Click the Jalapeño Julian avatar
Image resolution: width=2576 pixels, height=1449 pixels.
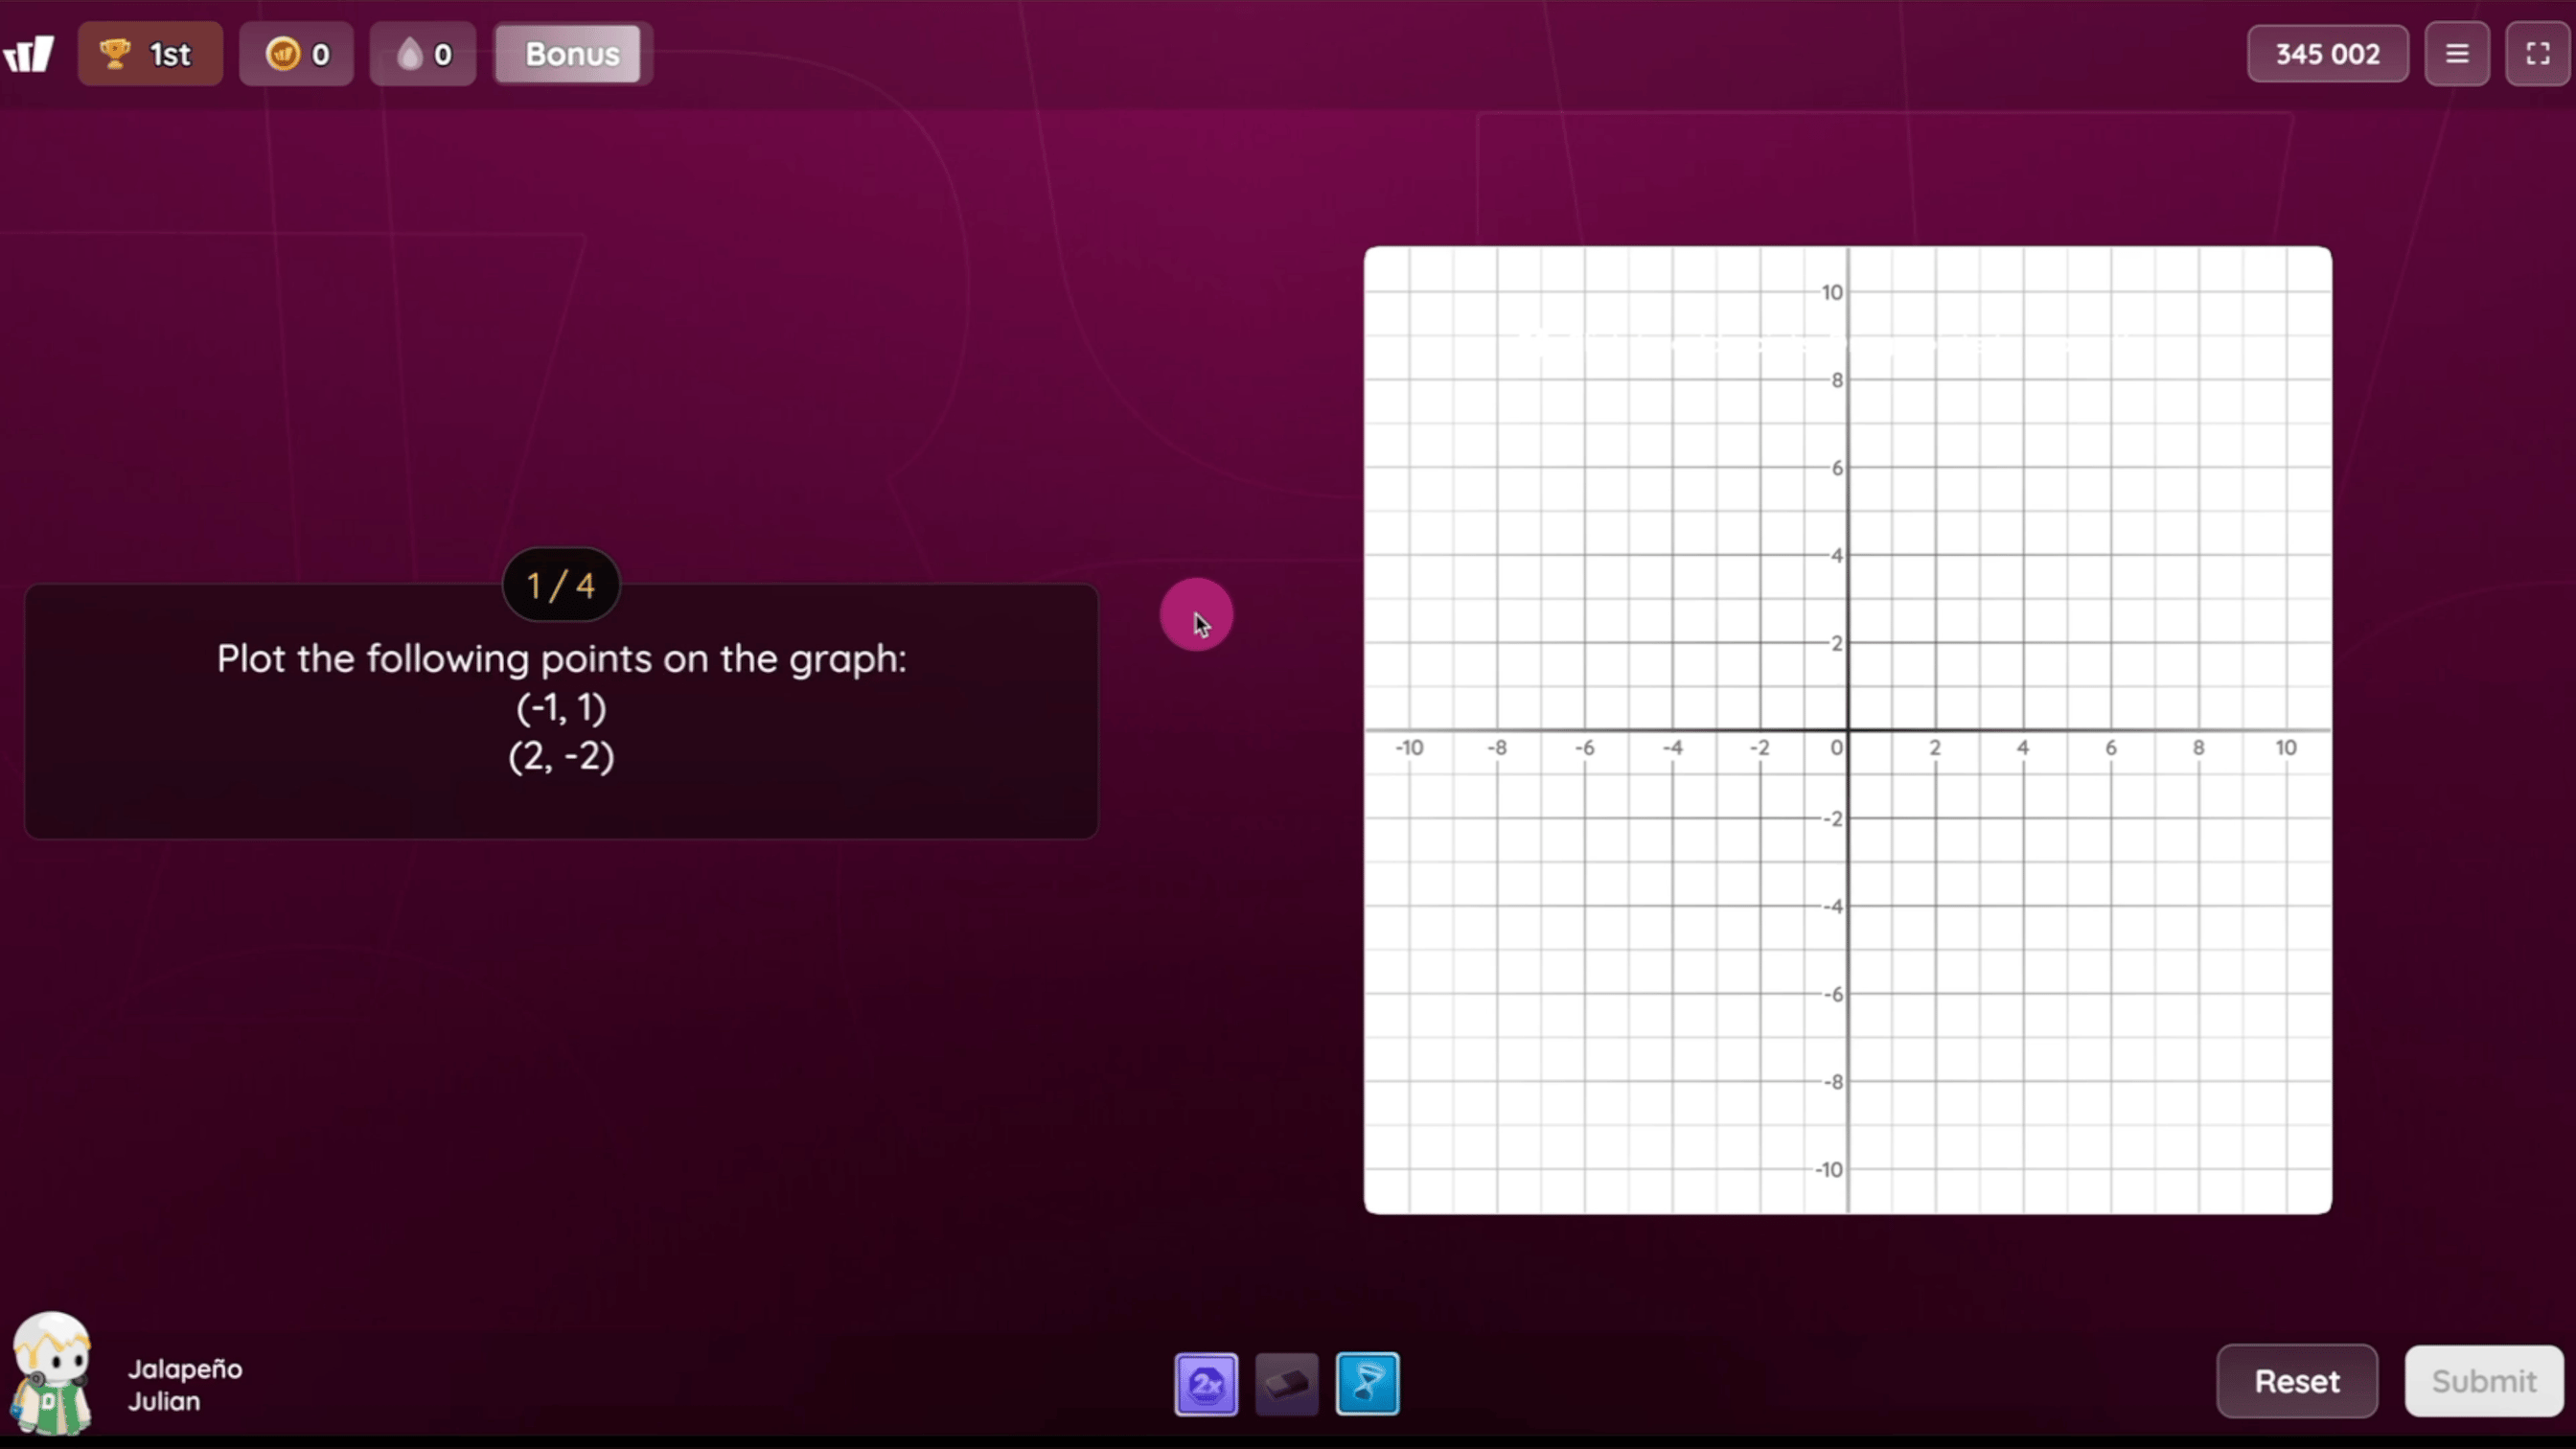tap(52, 1374)
